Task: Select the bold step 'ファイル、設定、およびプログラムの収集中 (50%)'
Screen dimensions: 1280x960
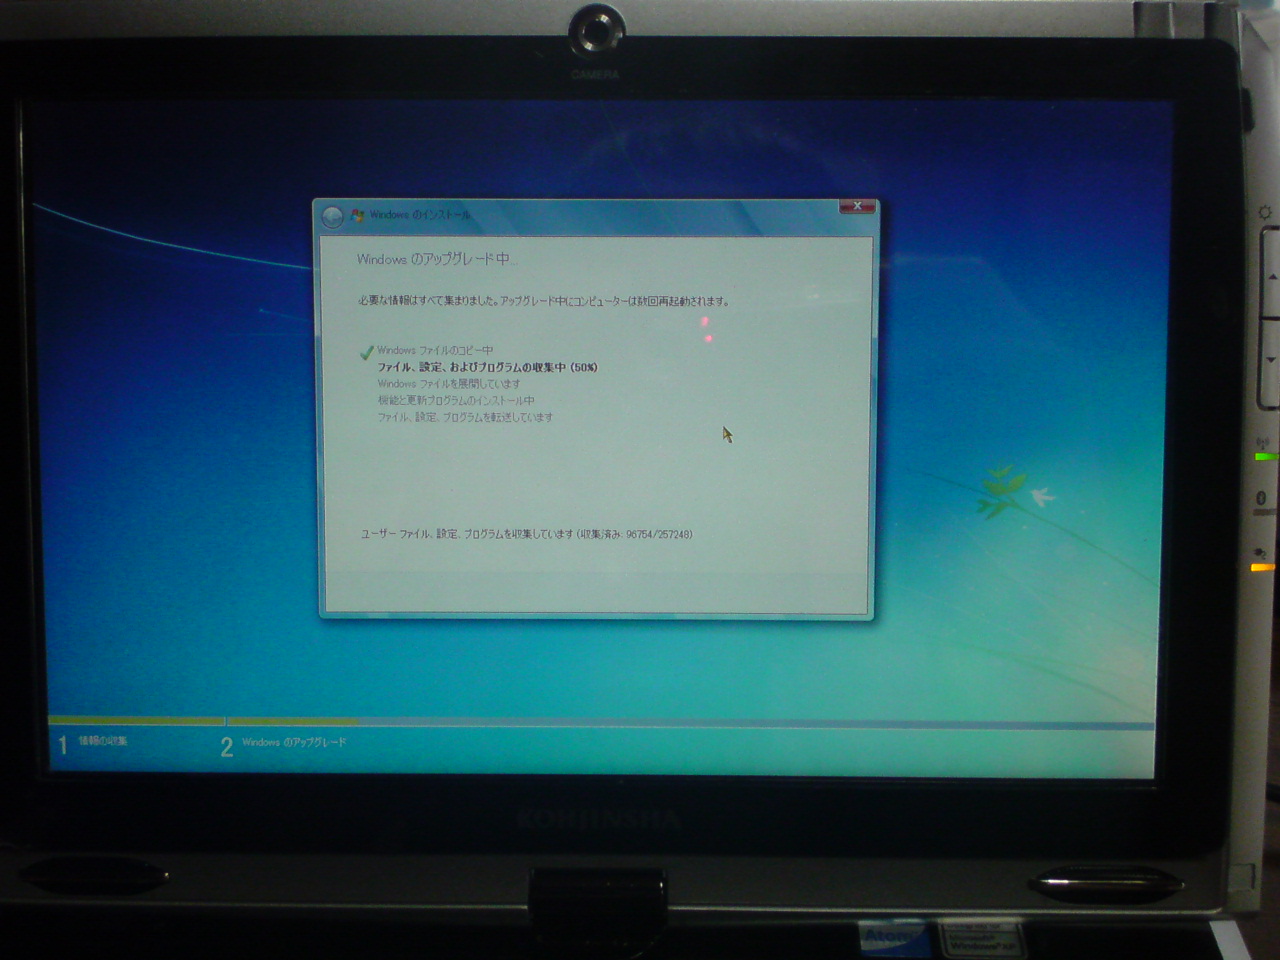Action: click(487, 367)
